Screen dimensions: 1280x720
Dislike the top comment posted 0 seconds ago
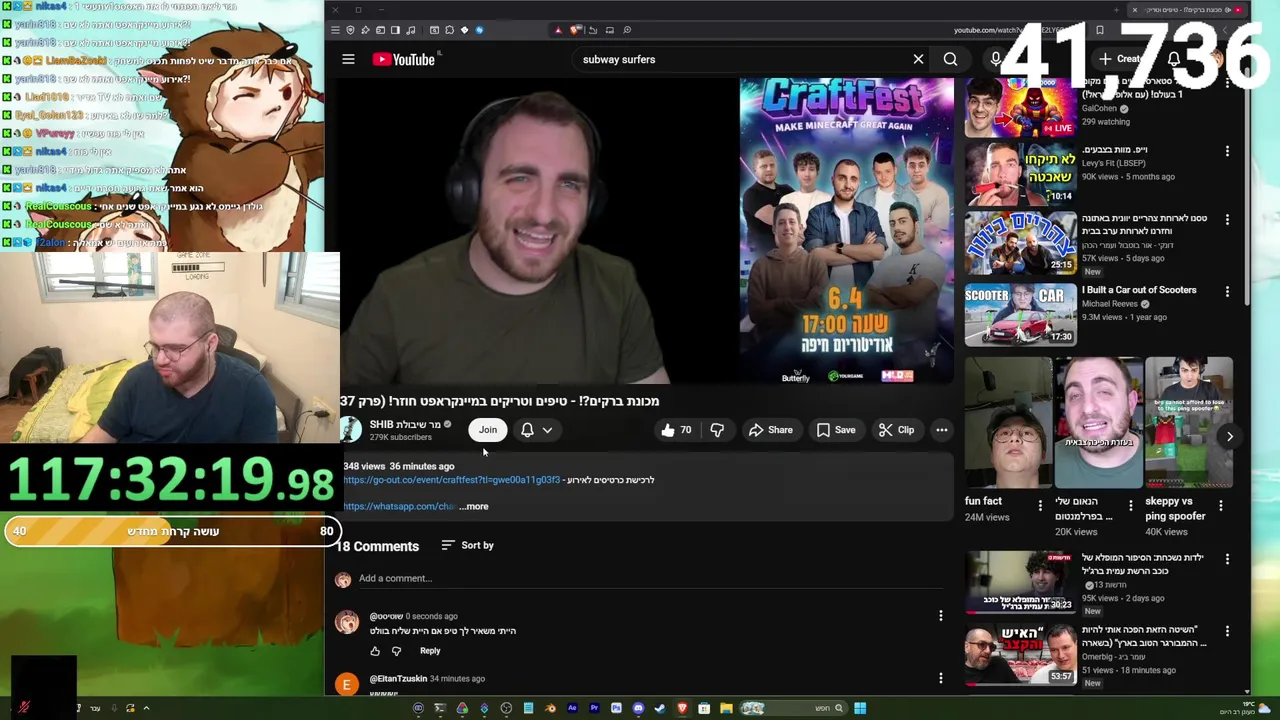coord(396,651)
